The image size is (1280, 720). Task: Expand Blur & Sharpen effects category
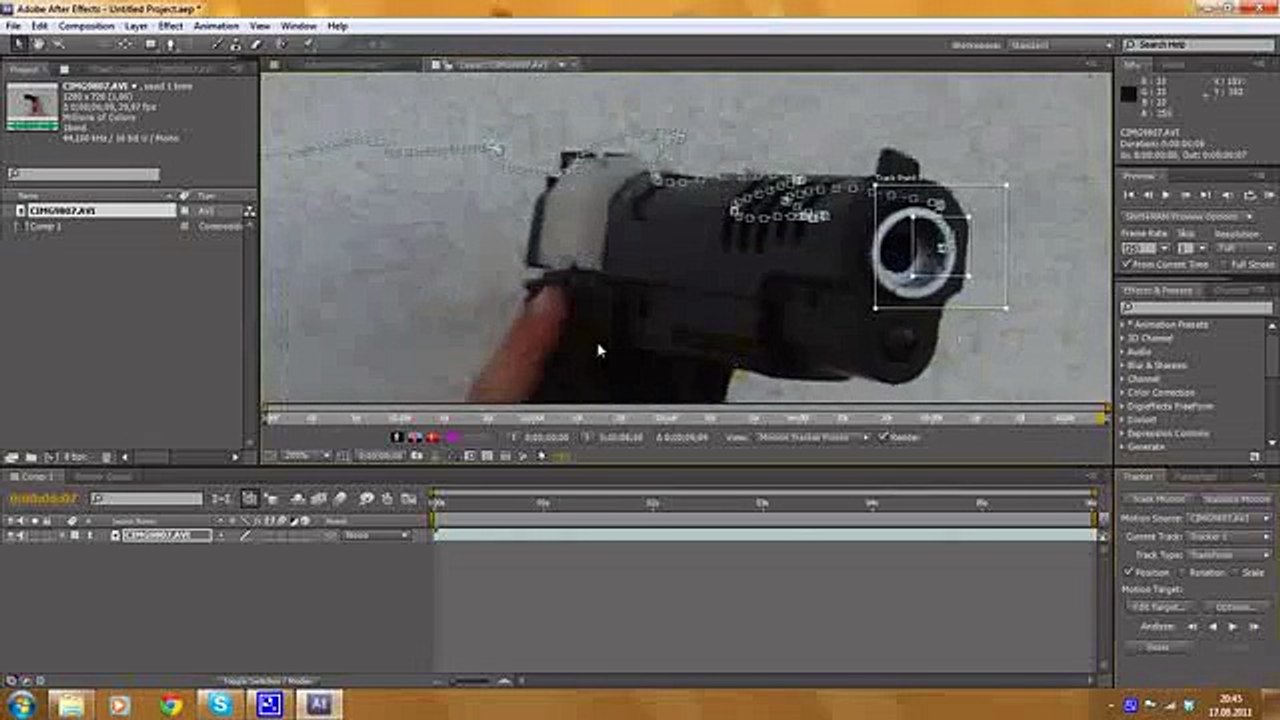(x=1123, y=365)
